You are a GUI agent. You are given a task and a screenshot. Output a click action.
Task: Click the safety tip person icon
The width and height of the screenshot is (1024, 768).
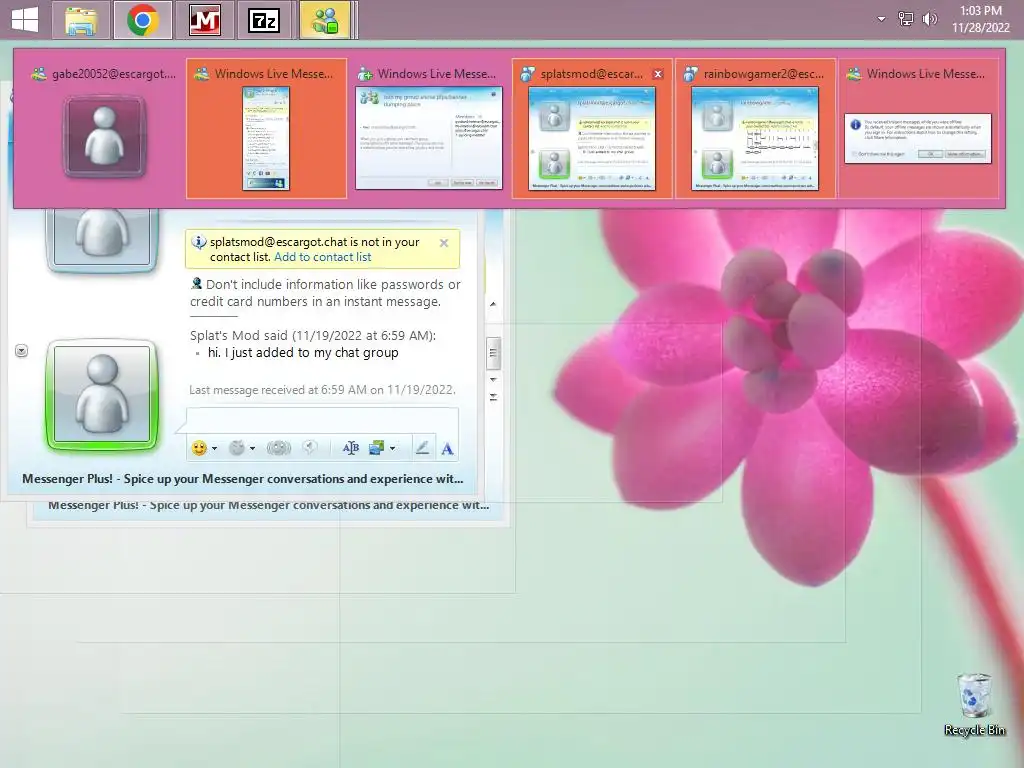coord(197,283)
